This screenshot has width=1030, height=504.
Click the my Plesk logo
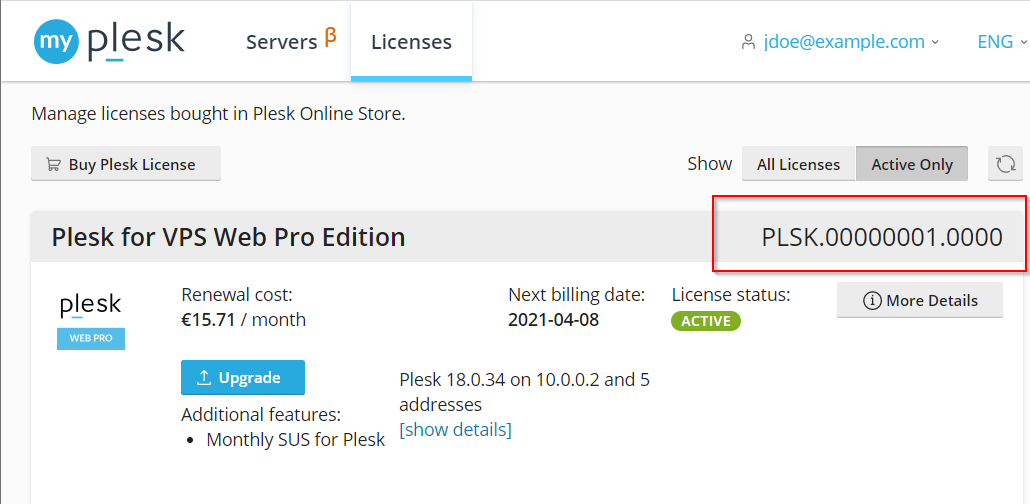109,41
